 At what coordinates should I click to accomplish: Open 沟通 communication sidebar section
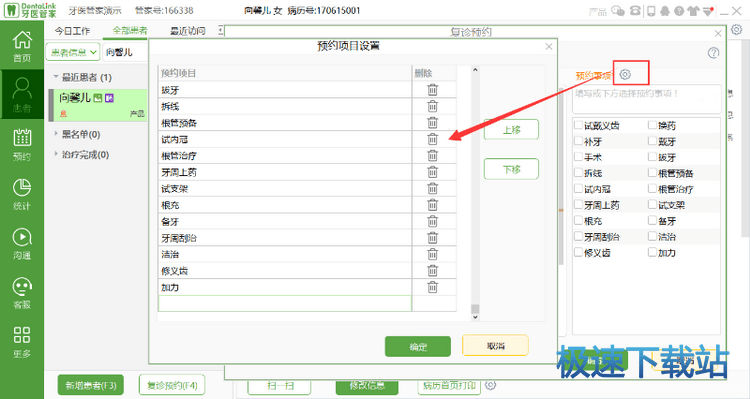[22, 243]
